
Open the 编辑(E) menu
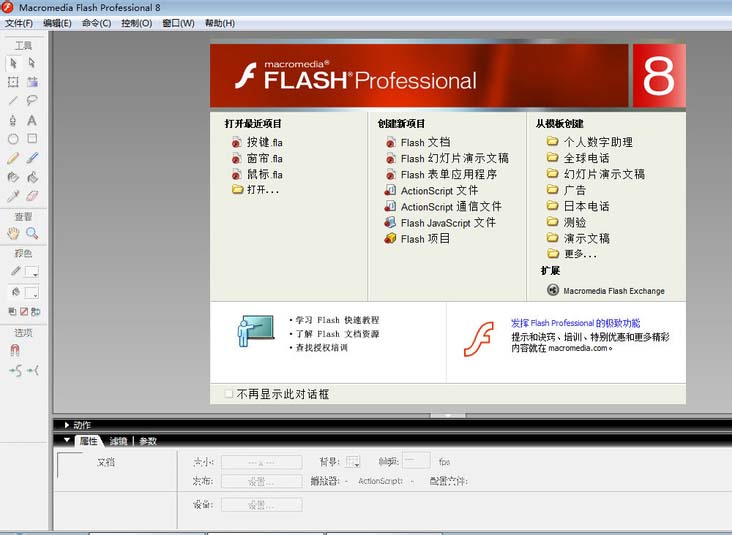tap(57, 23)
